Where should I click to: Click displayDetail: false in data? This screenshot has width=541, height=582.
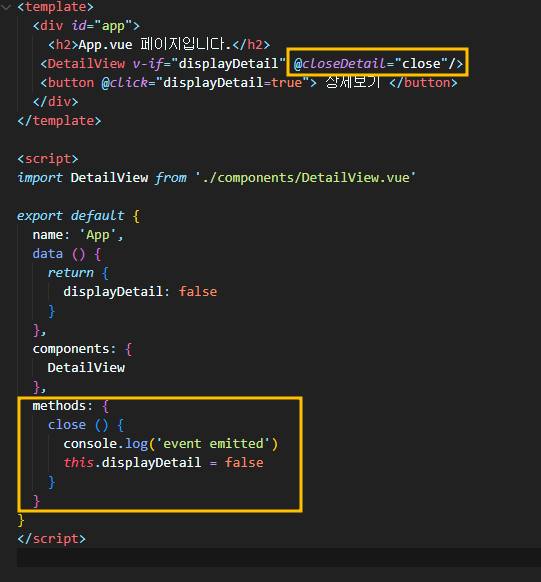click(x=140, y=292)
